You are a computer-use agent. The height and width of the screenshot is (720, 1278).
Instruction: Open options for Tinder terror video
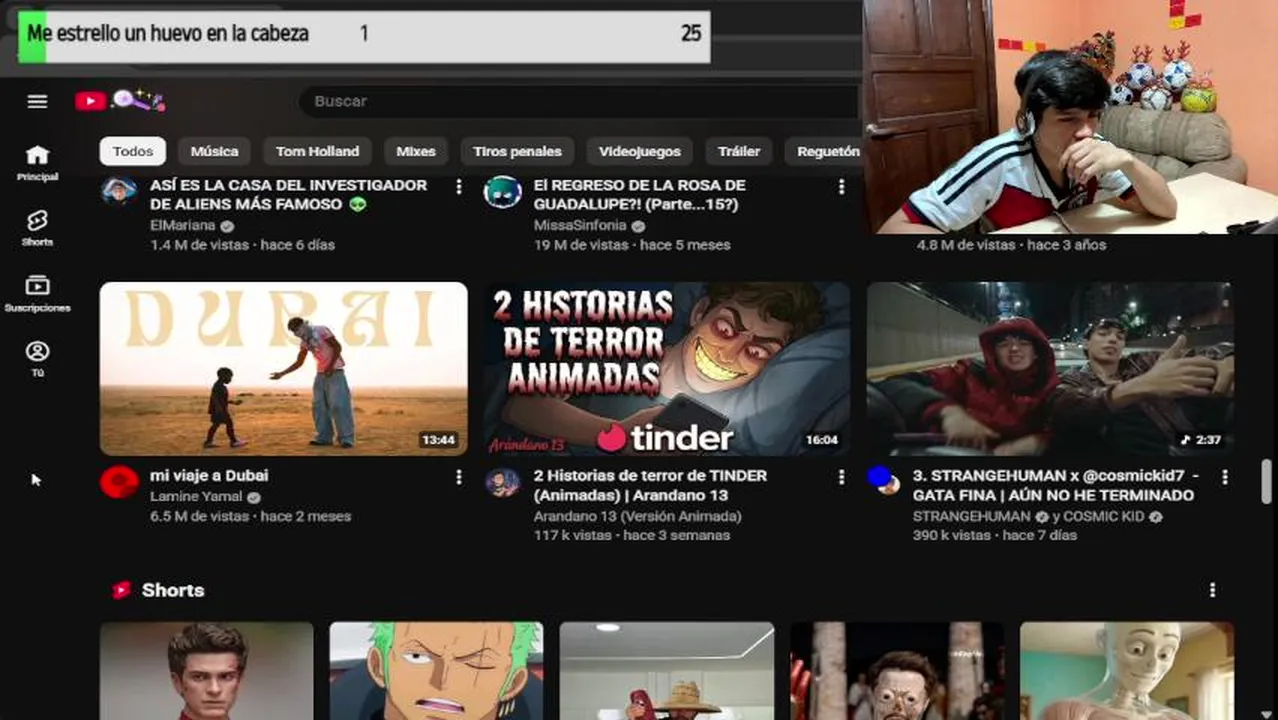(x=841, y=477)
